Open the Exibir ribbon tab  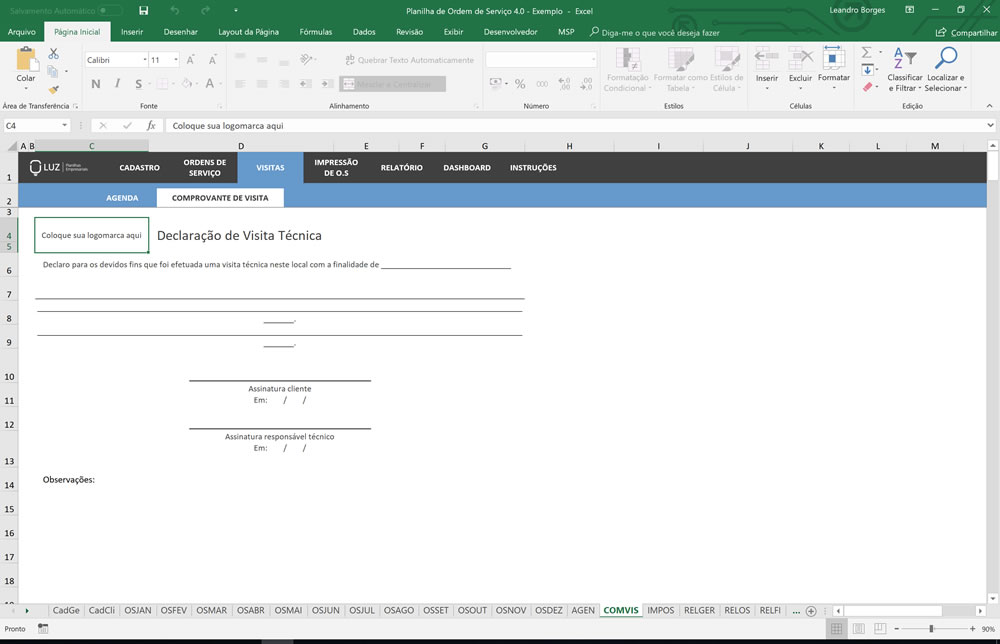453,32
